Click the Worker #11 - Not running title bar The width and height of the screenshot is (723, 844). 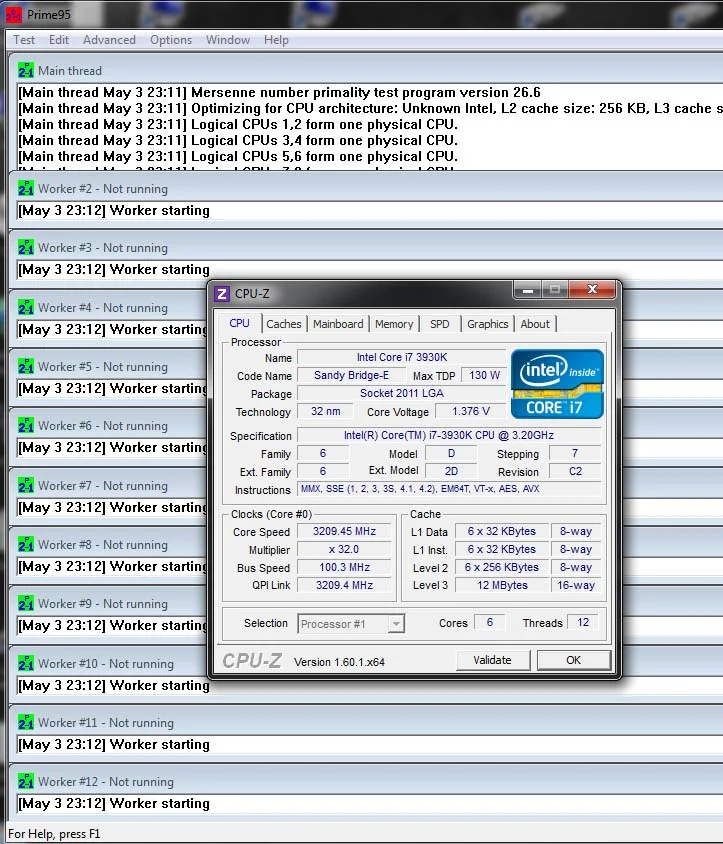coord(366,722)
